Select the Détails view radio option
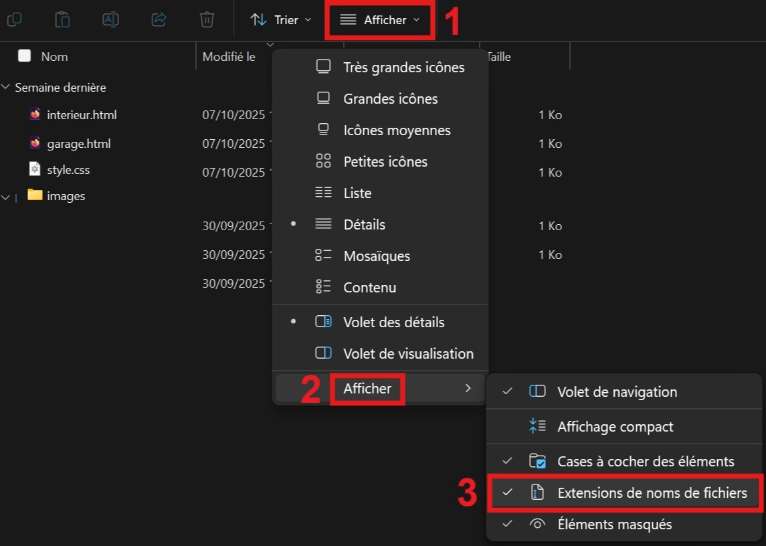 coord(364,225)
